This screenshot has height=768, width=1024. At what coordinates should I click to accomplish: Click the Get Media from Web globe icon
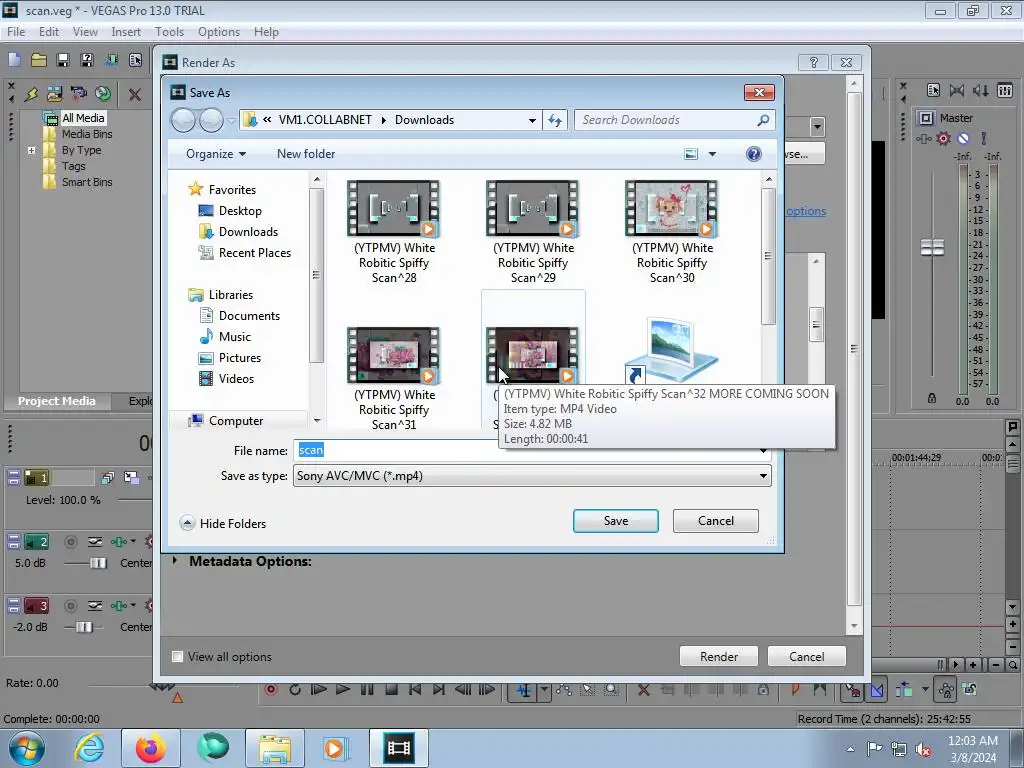pyautogui.click(x=103, y=93)
